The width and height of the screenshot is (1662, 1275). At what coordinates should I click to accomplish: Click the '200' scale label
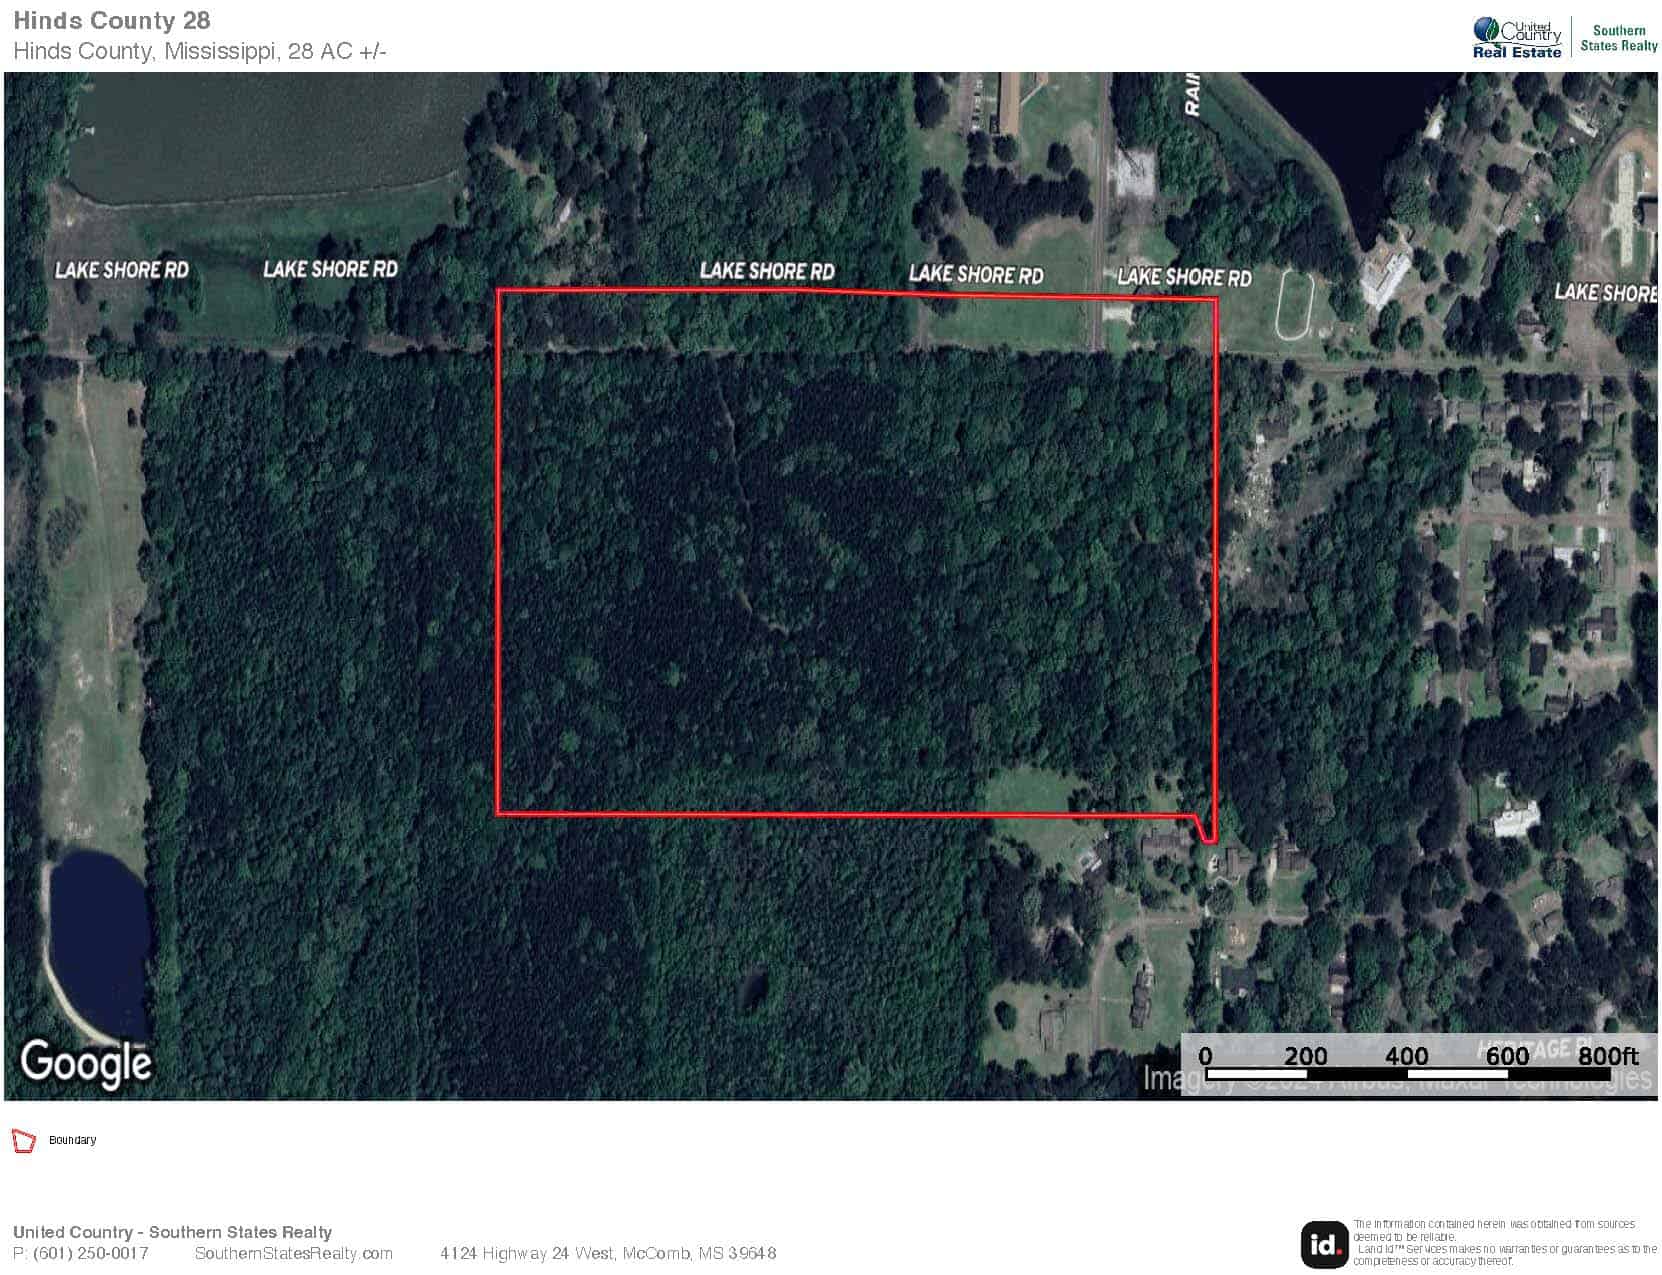1305,1056
